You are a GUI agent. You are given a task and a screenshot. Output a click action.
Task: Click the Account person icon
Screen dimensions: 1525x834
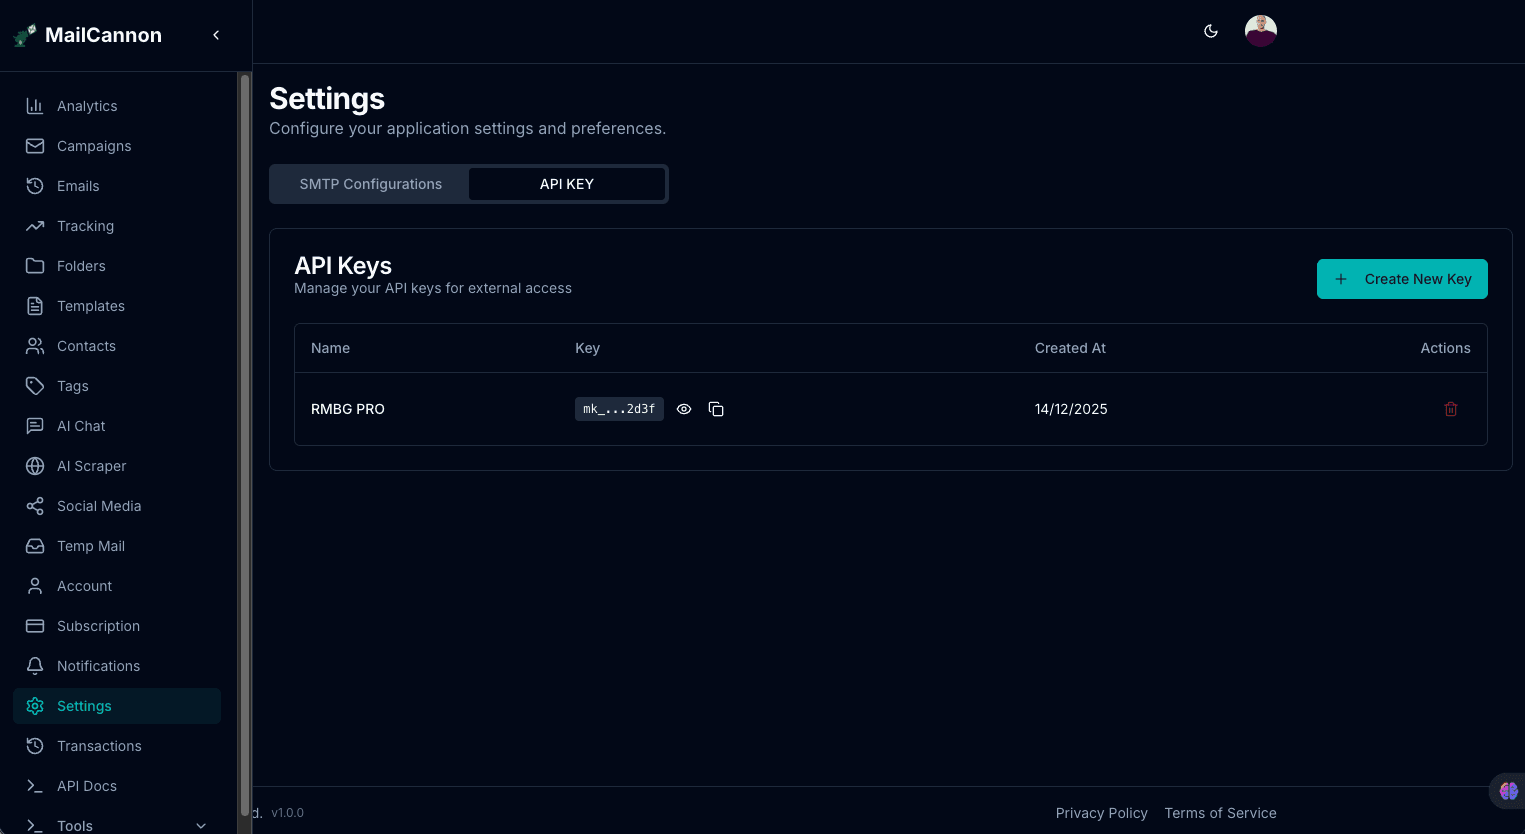tap(35, 586)
